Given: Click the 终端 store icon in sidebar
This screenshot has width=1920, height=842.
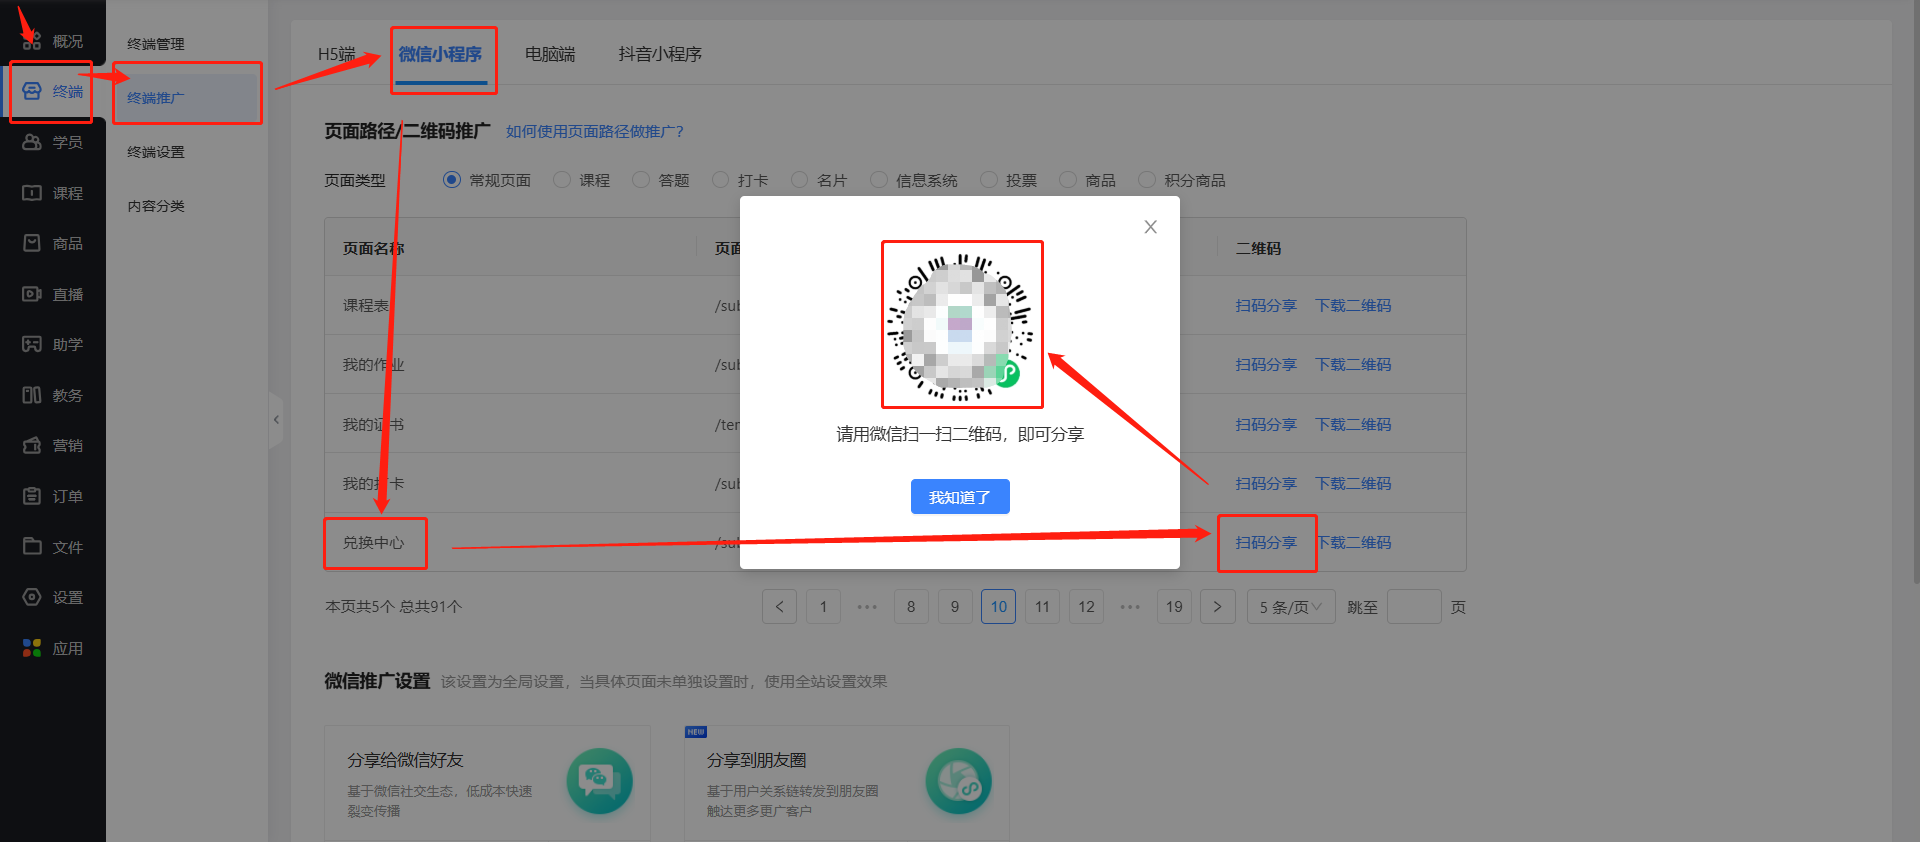Looking at the screenshot, I should 32,91.
